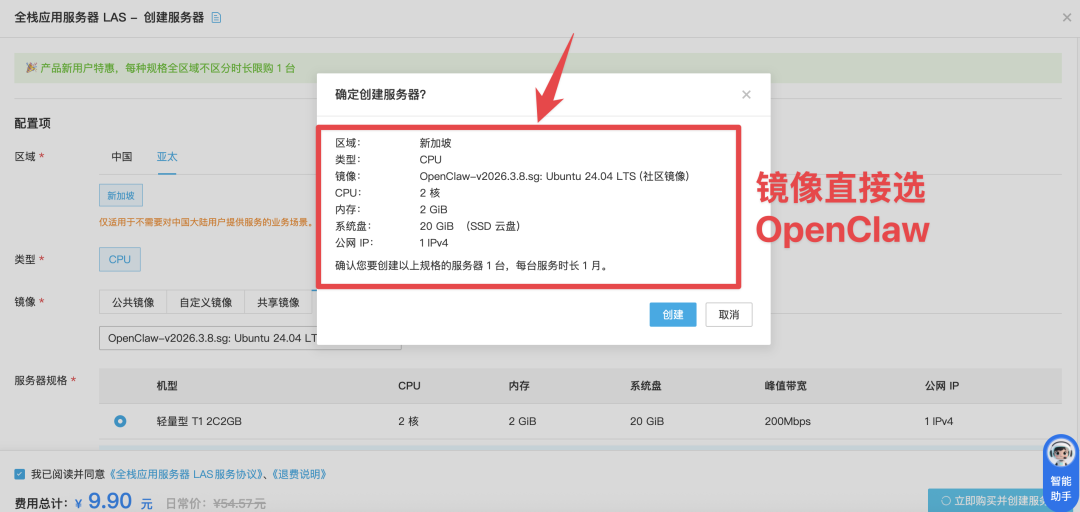Close the 确定创建服务器 dialog
Screen dimensions: 1080x512
(746, 95)
